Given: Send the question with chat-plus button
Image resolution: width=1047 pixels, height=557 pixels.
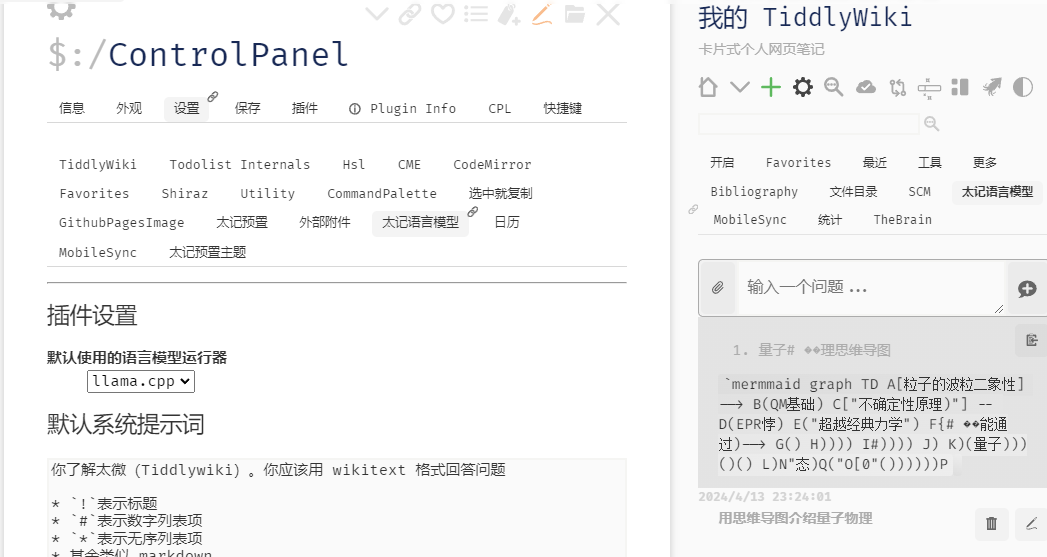Looking at the screenshot, I should (x=1026, y=289).
